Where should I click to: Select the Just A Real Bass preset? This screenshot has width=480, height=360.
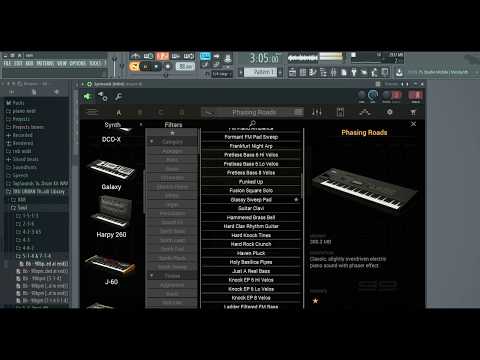pyautogui.click(x=251, y=271)
